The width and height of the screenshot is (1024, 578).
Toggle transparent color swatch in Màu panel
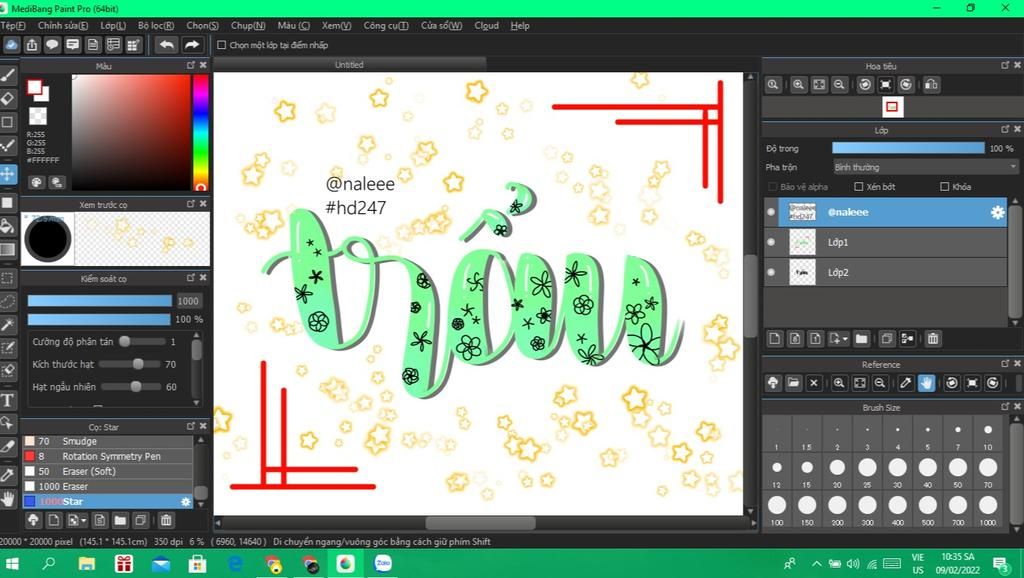point(38,116)
